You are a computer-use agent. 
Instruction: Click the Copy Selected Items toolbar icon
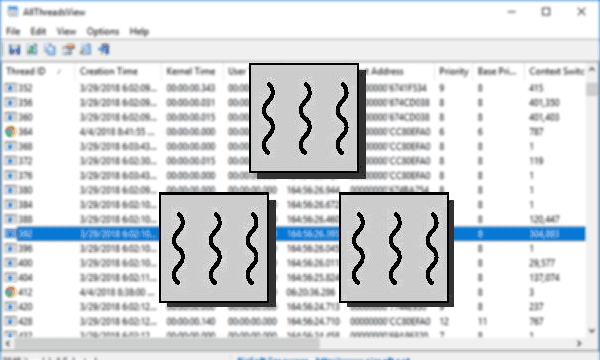point(50,49)
